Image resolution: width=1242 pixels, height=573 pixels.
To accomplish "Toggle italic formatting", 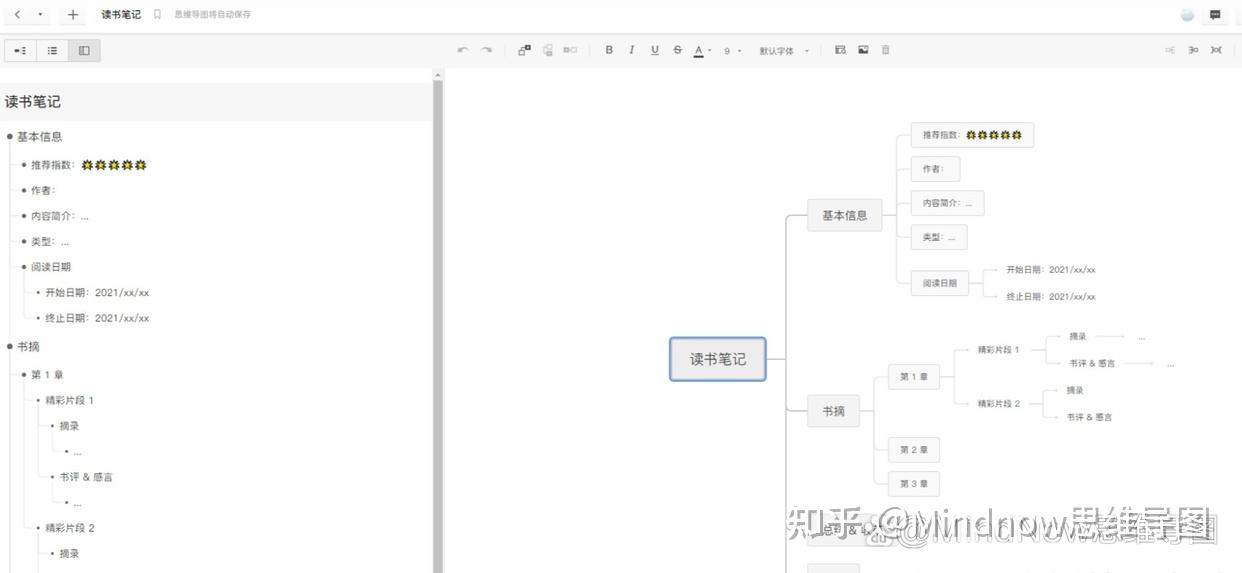I will click(x=632, y=50).
